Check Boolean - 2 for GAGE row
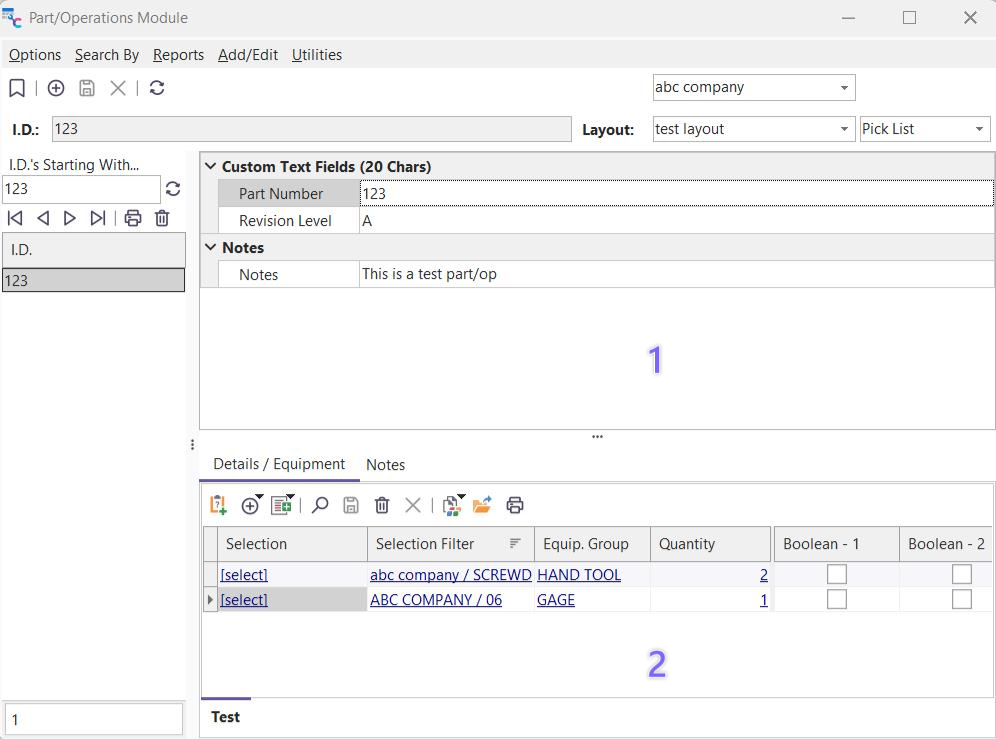This screenshot has width=996, height=739. (x=961, y=599)
